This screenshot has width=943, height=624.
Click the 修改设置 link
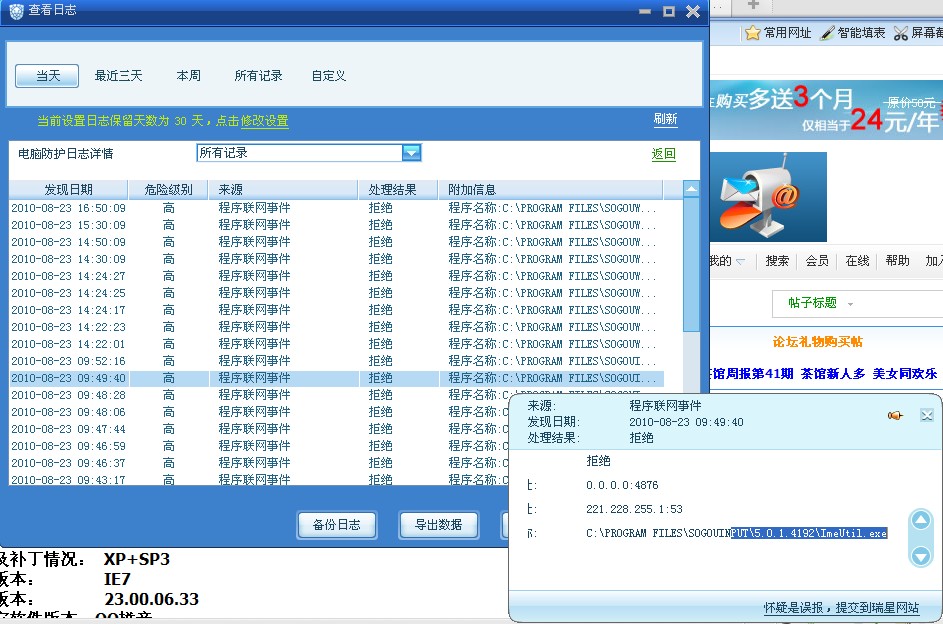click(x=265, y=121)
